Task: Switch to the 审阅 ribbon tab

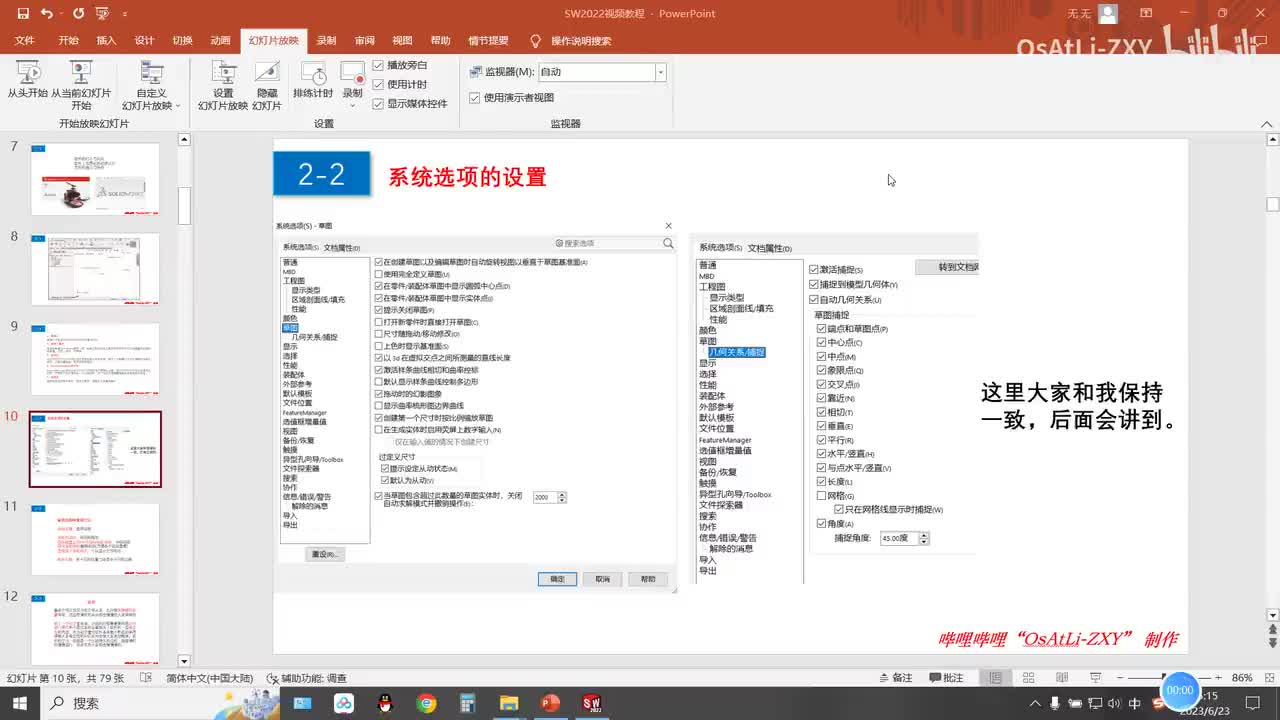Action: click(x=364, y=41)
